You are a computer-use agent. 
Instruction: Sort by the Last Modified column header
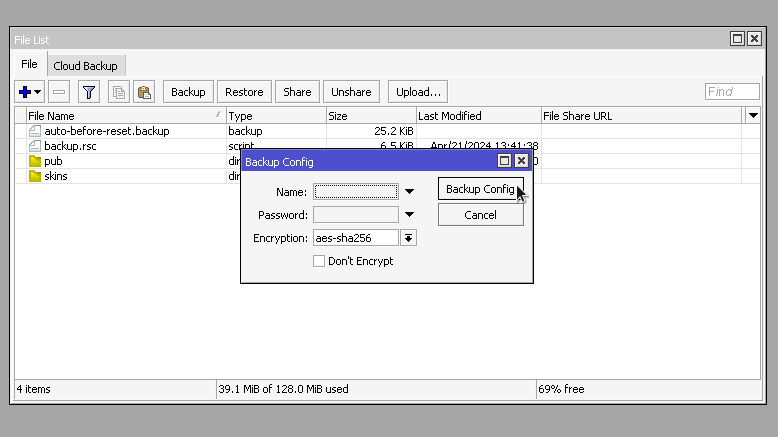pyautogui.click(x=477, y=116)
